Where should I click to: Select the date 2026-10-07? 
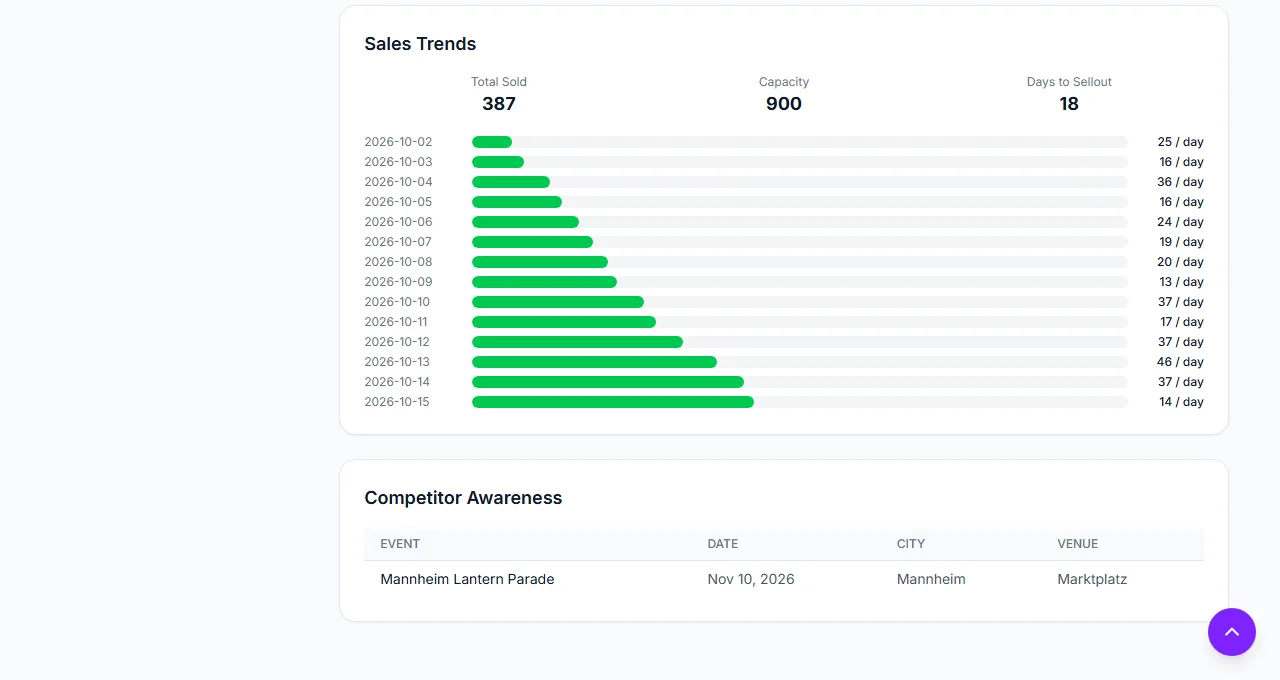[x=398, y=242]
